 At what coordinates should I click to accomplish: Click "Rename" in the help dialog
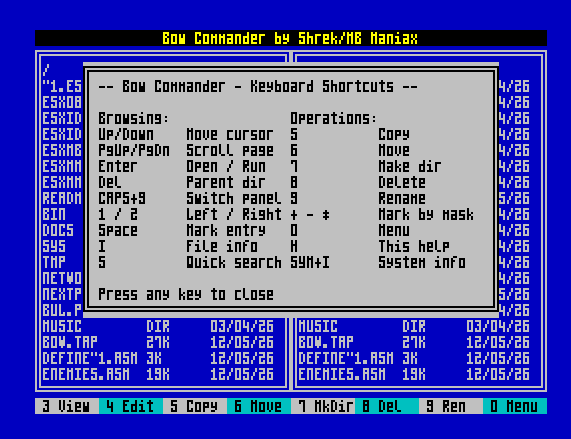click(402, 198)
